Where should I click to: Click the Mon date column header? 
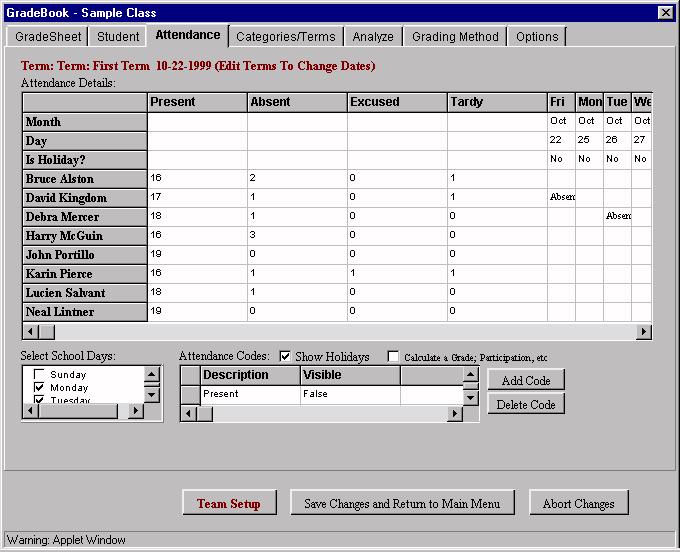pyautogui.click(x=589, y=102)
